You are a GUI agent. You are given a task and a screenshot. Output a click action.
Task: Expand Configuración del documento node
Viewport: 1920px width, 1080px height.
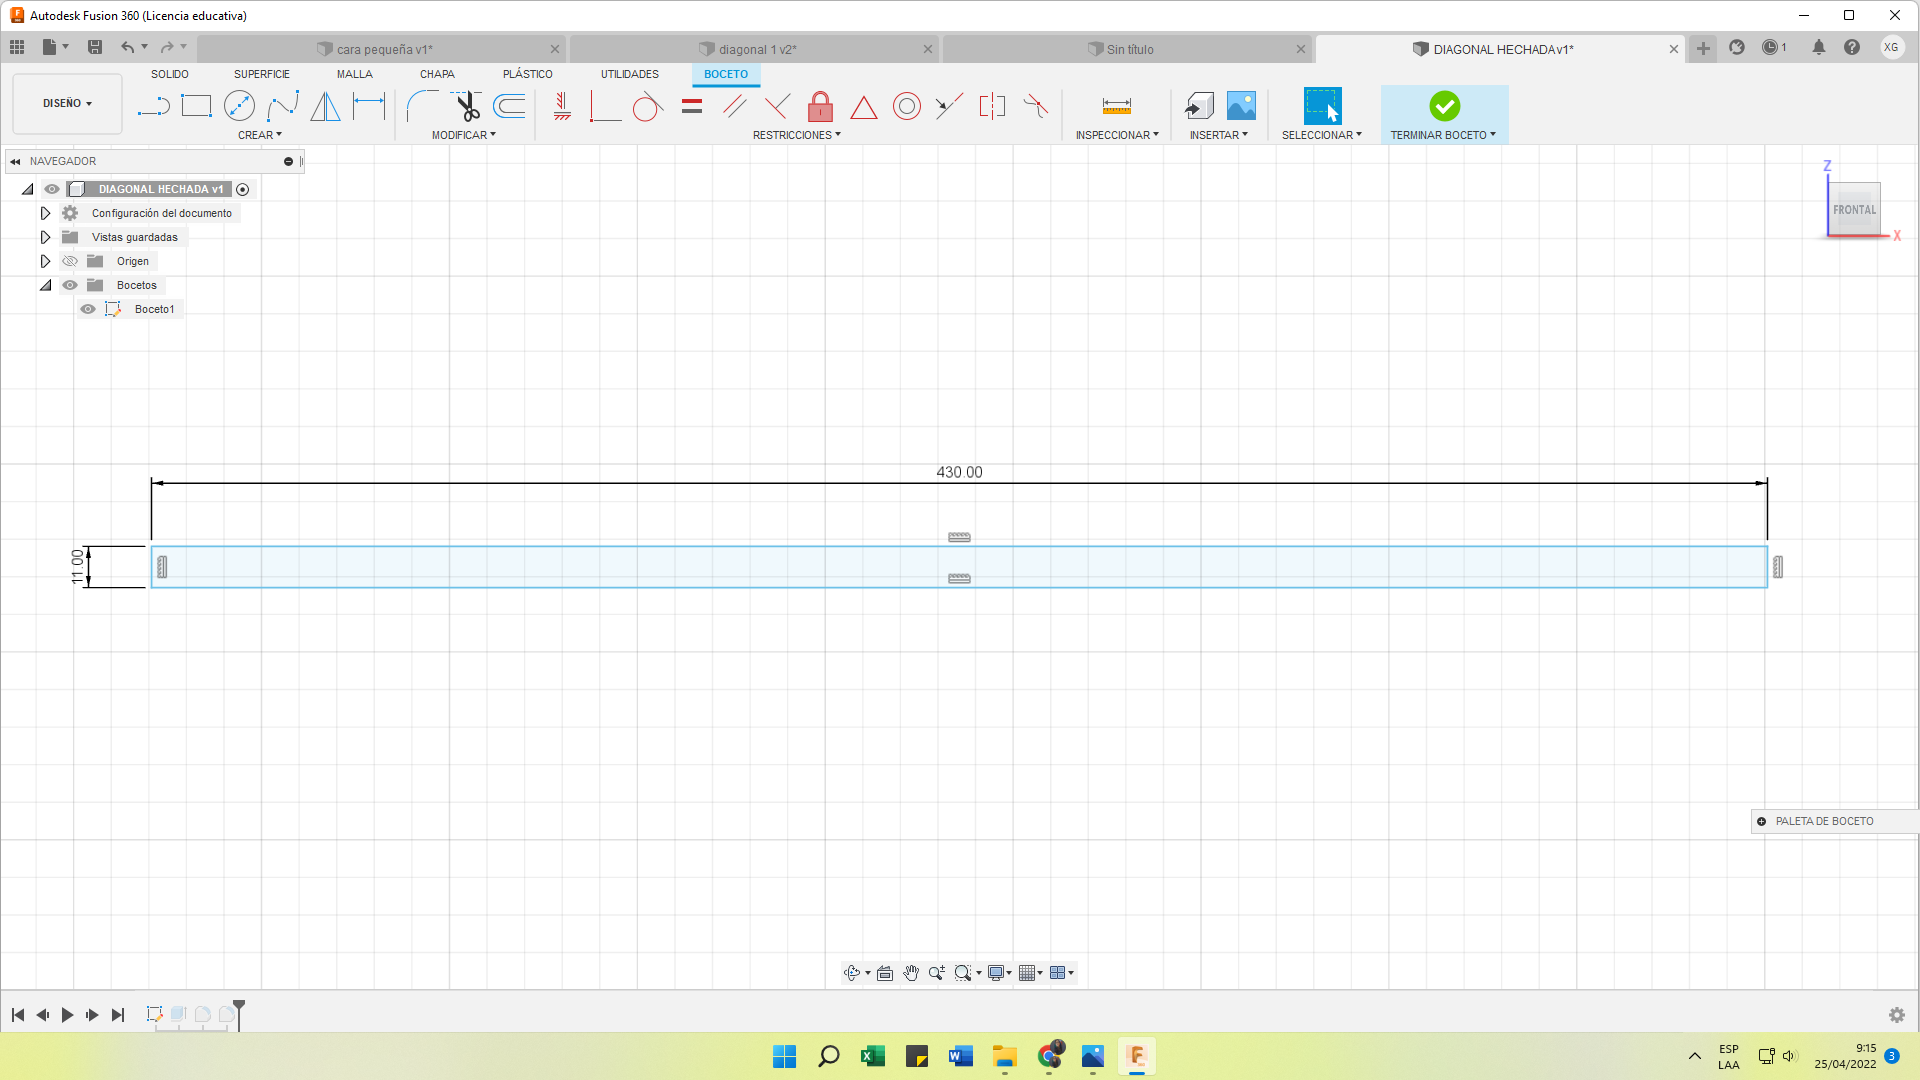(45, 213)
